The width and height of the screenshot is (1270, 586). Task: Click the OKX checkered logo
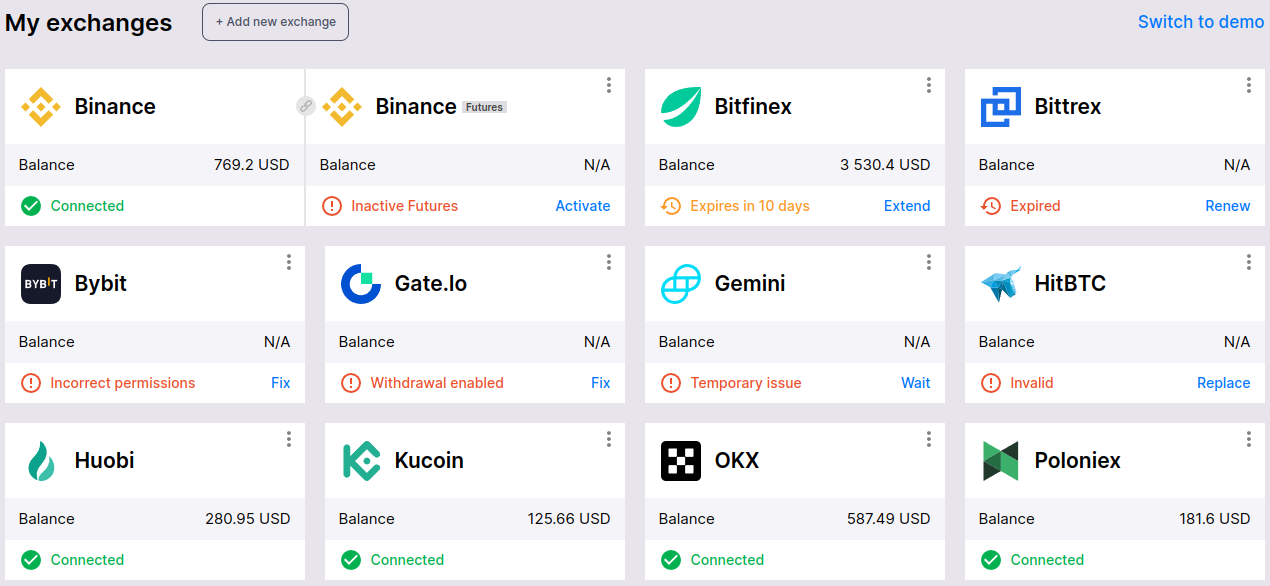pos(681,461)
